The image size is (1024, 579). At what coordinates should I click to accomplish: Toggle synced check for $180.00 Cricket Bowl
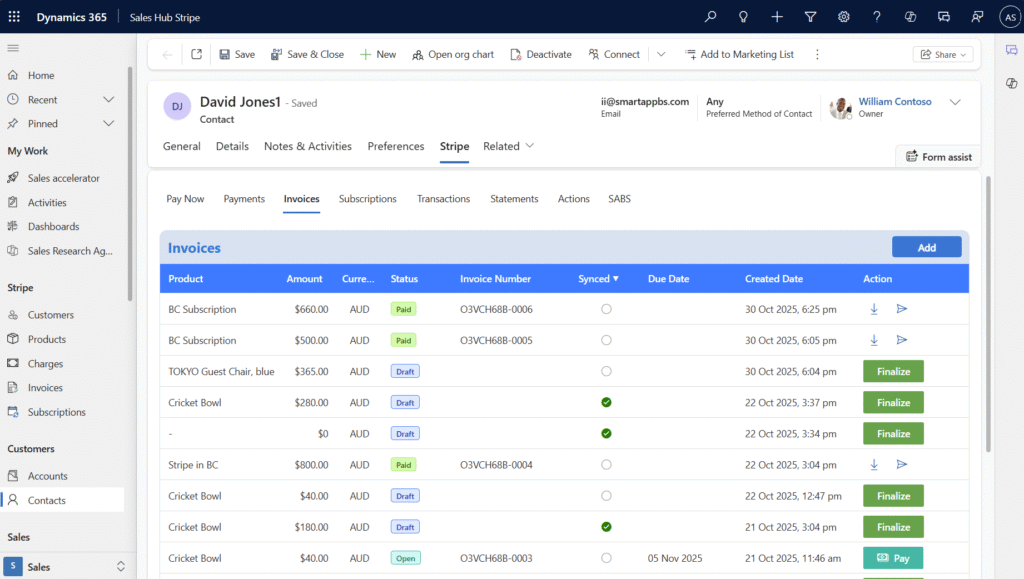606,527
